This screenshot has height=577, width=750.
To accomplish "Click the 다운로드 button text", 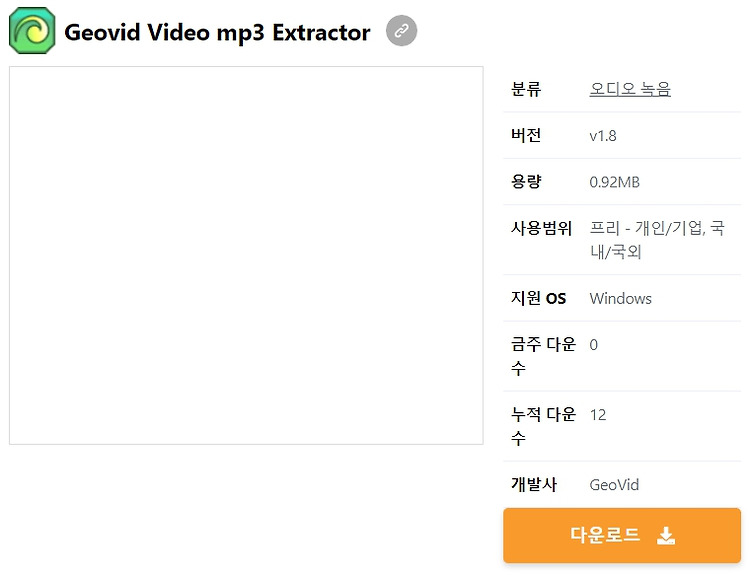I will point(605,534).
